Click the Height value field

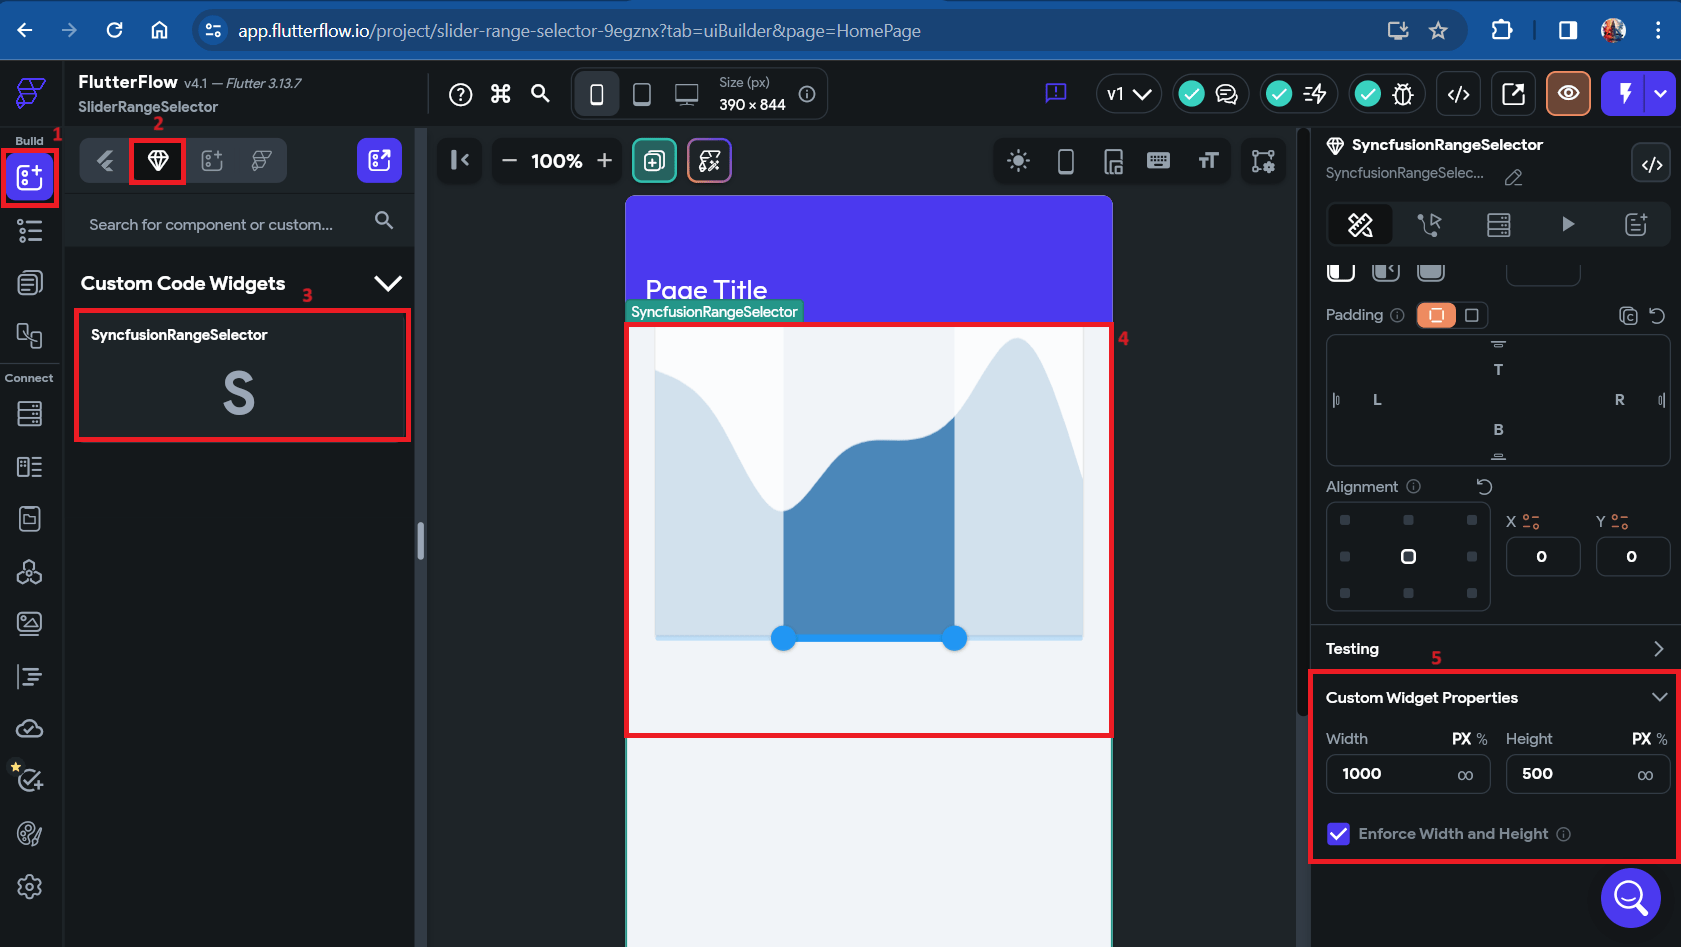click(1588, 774)
